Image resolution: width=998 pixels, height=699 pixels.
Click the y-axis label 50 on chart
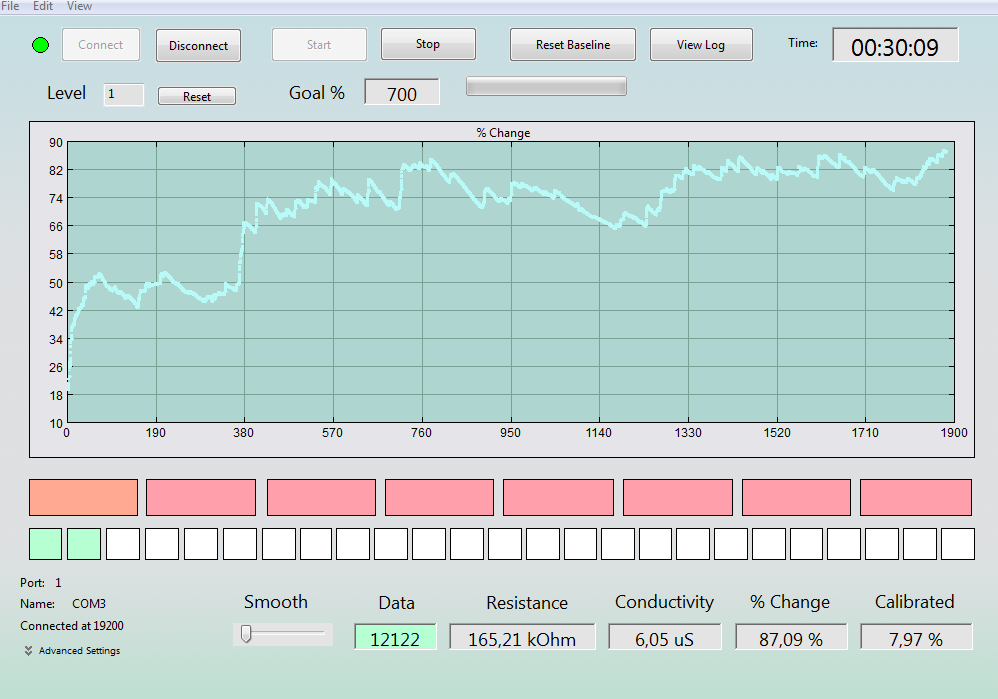56,283
